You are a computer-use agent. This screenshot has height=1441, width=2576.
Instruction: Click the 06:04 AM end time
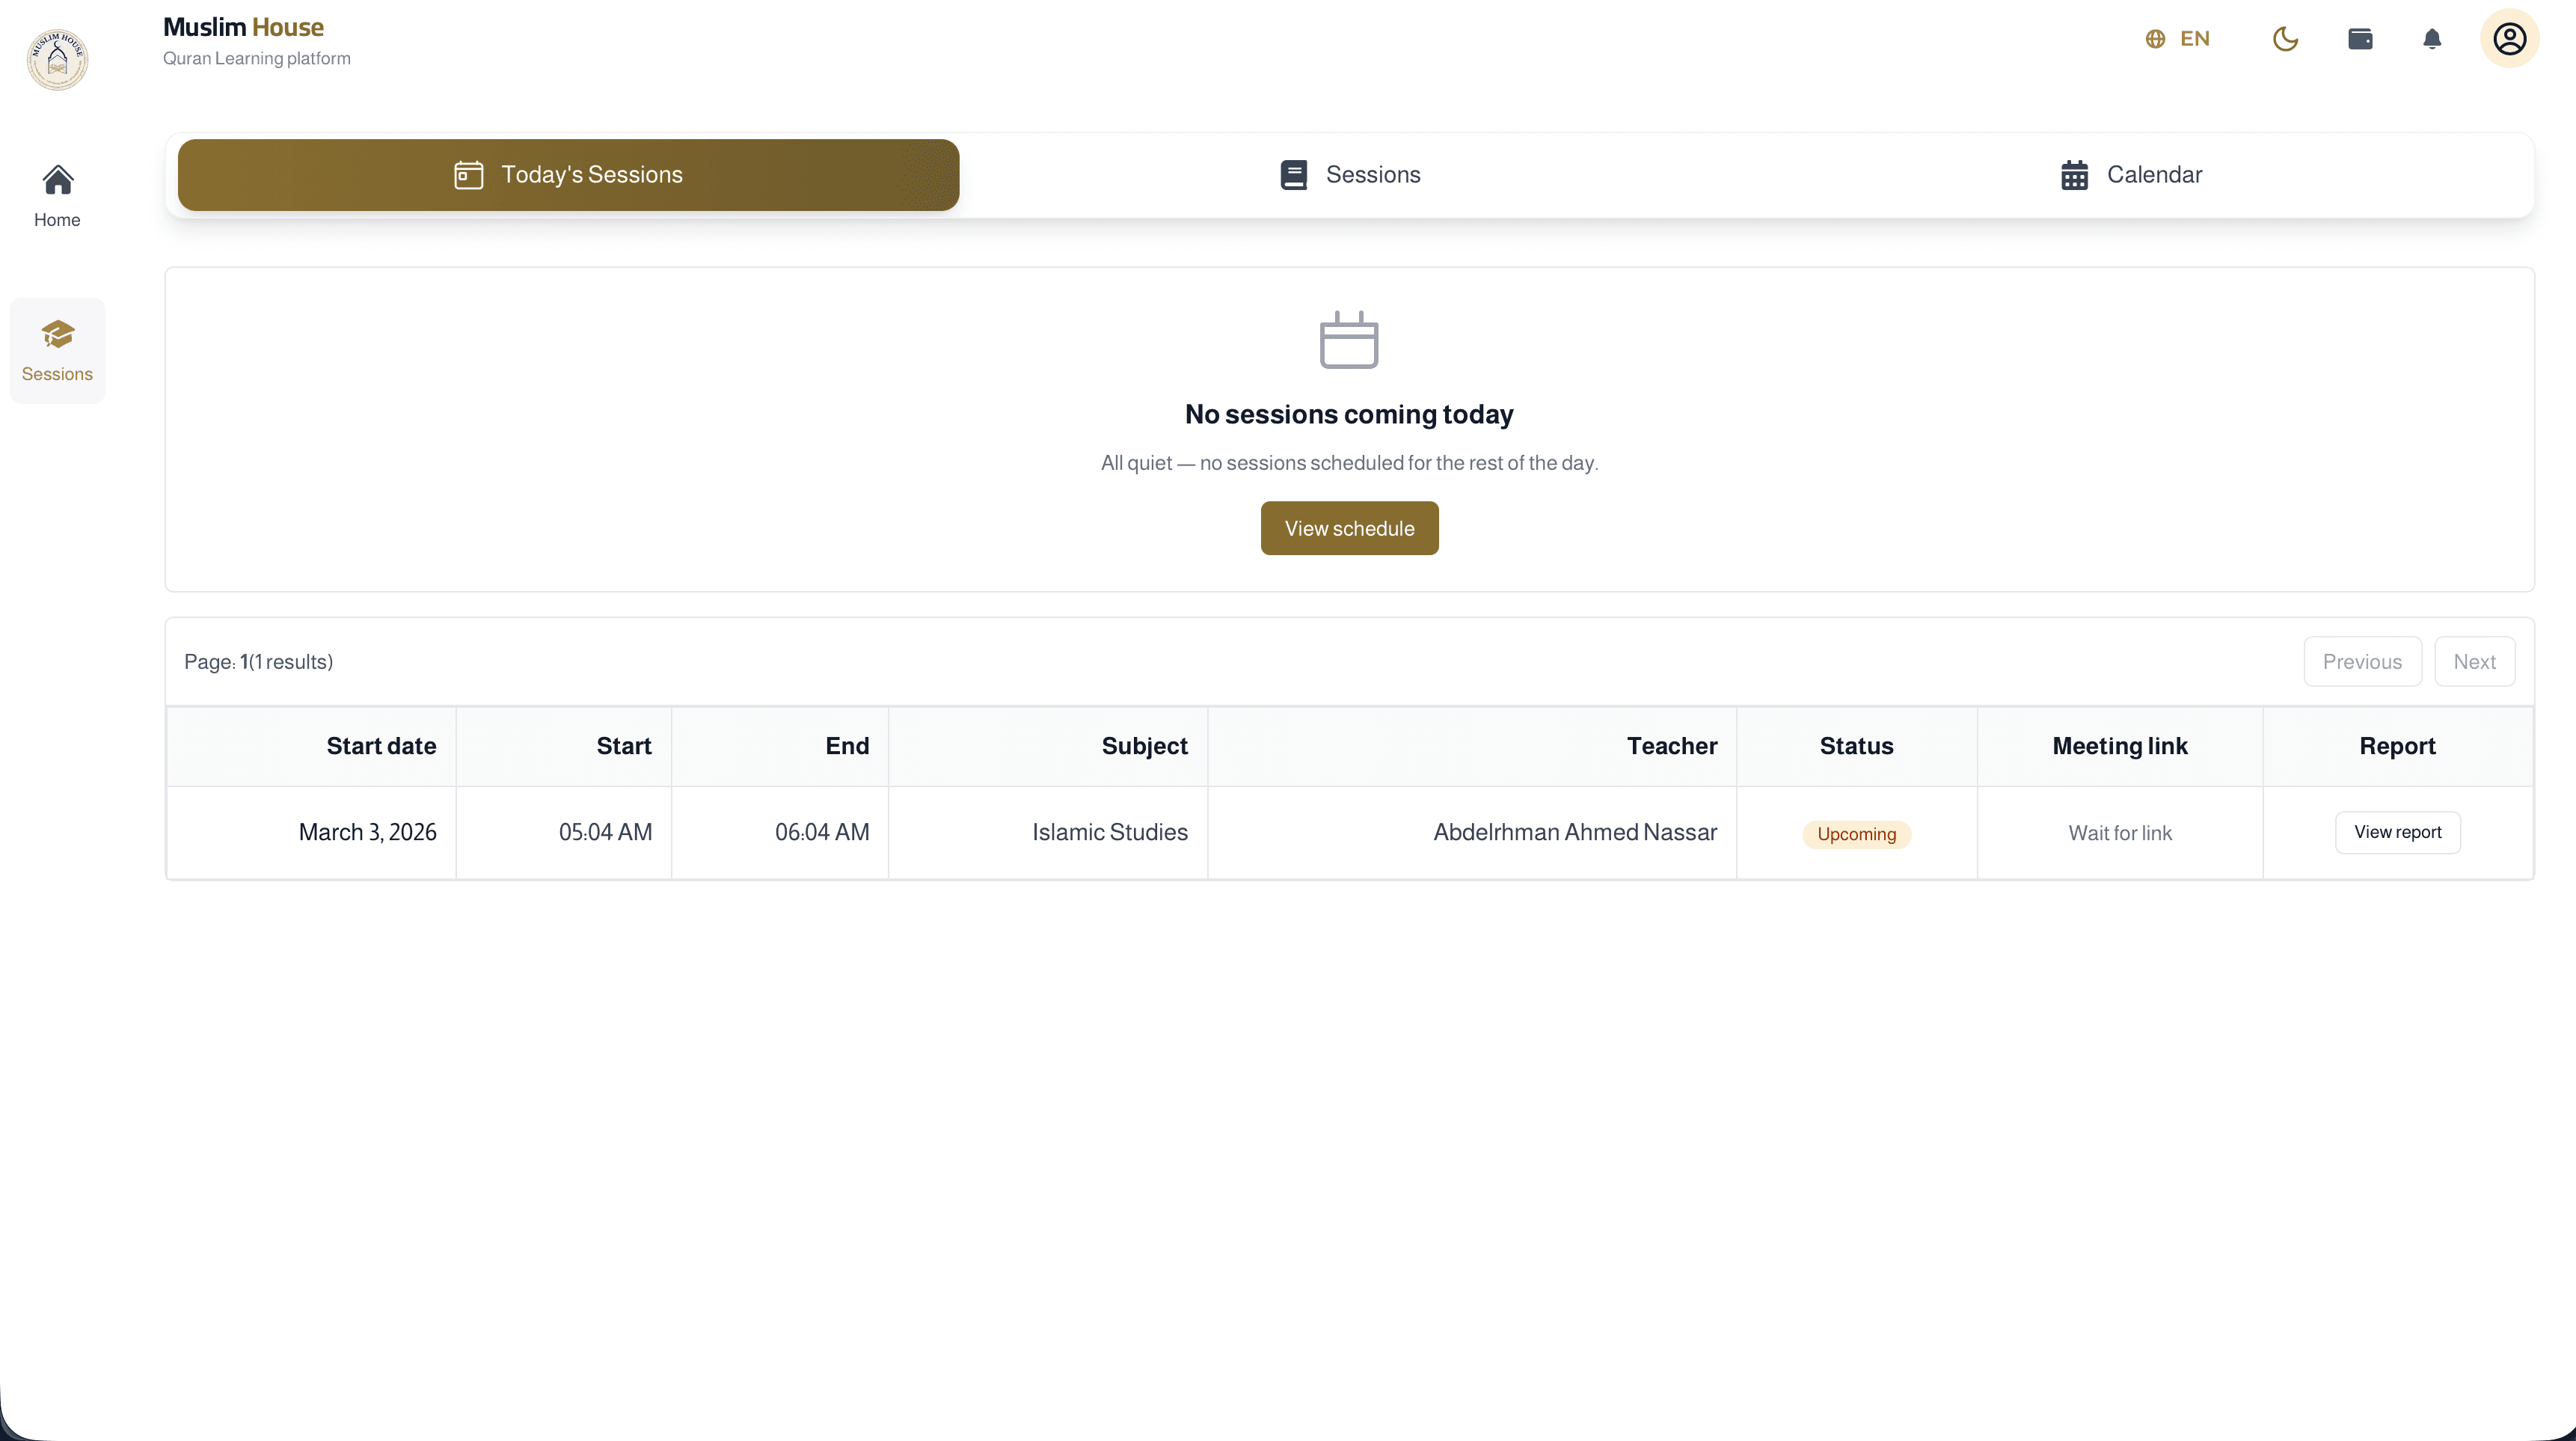(822, 832)
